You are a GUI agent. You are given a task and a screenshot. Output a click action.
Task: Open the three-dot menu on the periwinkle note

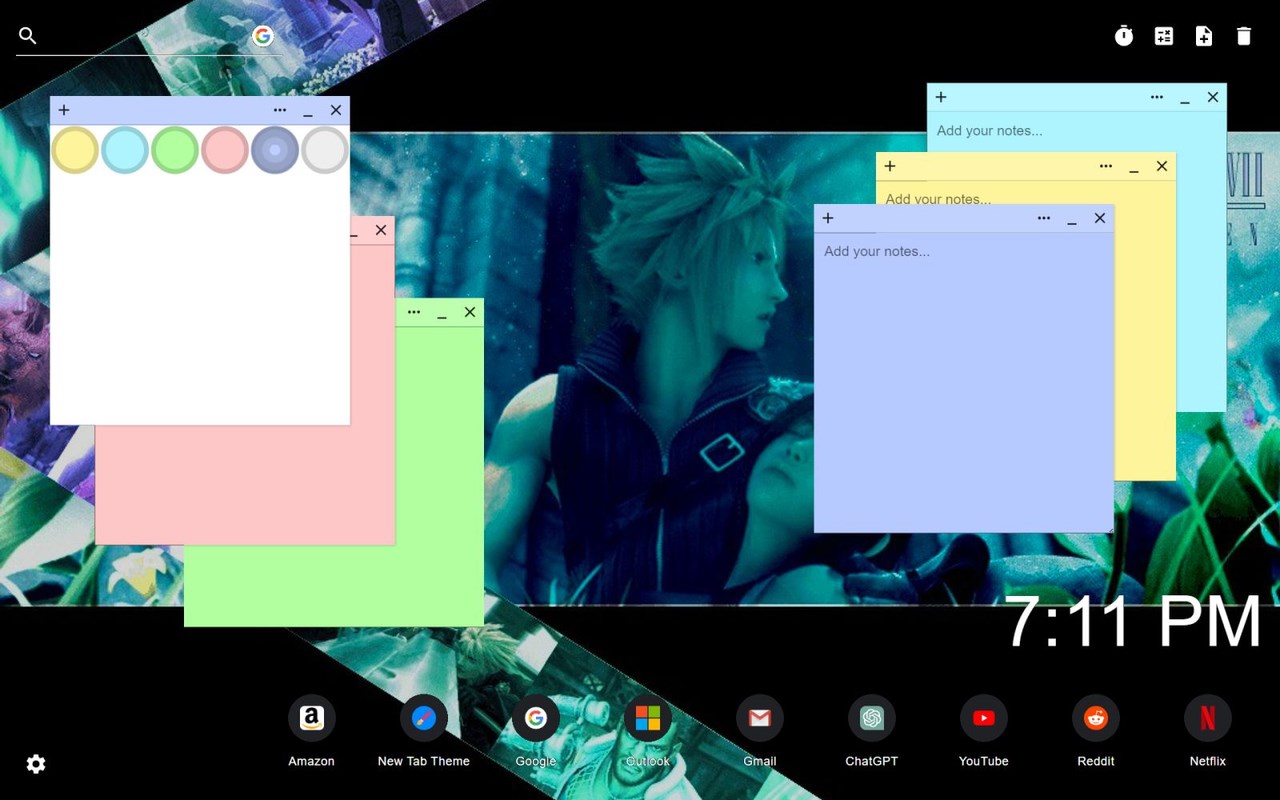[x=1044, y=218]
